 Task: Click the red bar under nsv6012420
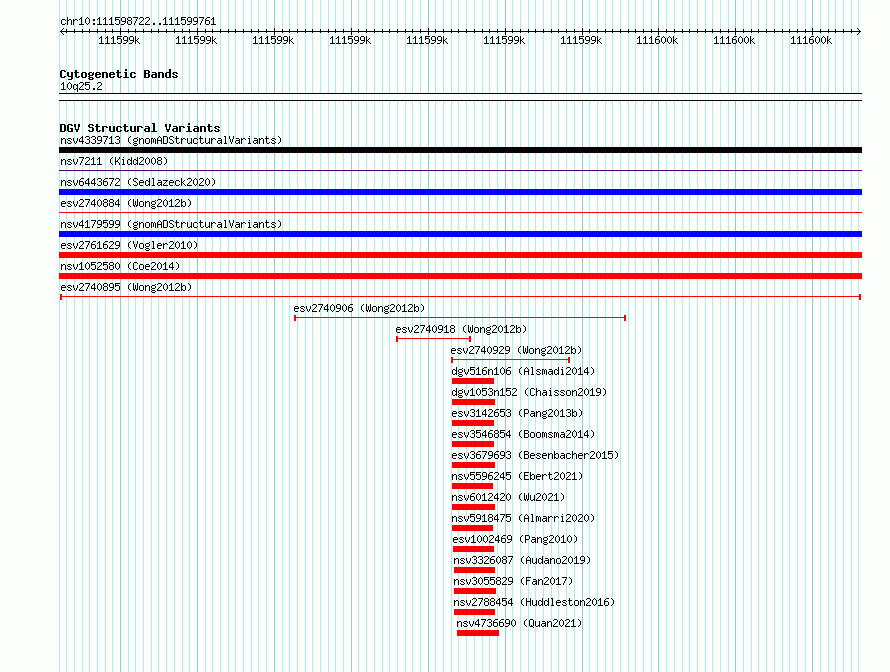tap(473, 507)
